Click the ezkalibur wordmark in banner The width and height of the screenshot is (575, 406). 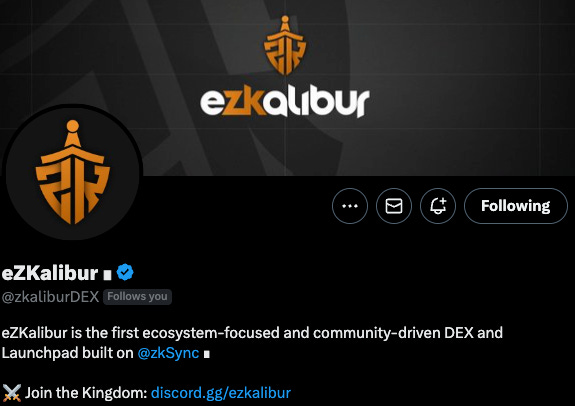[x=285, y=102]
